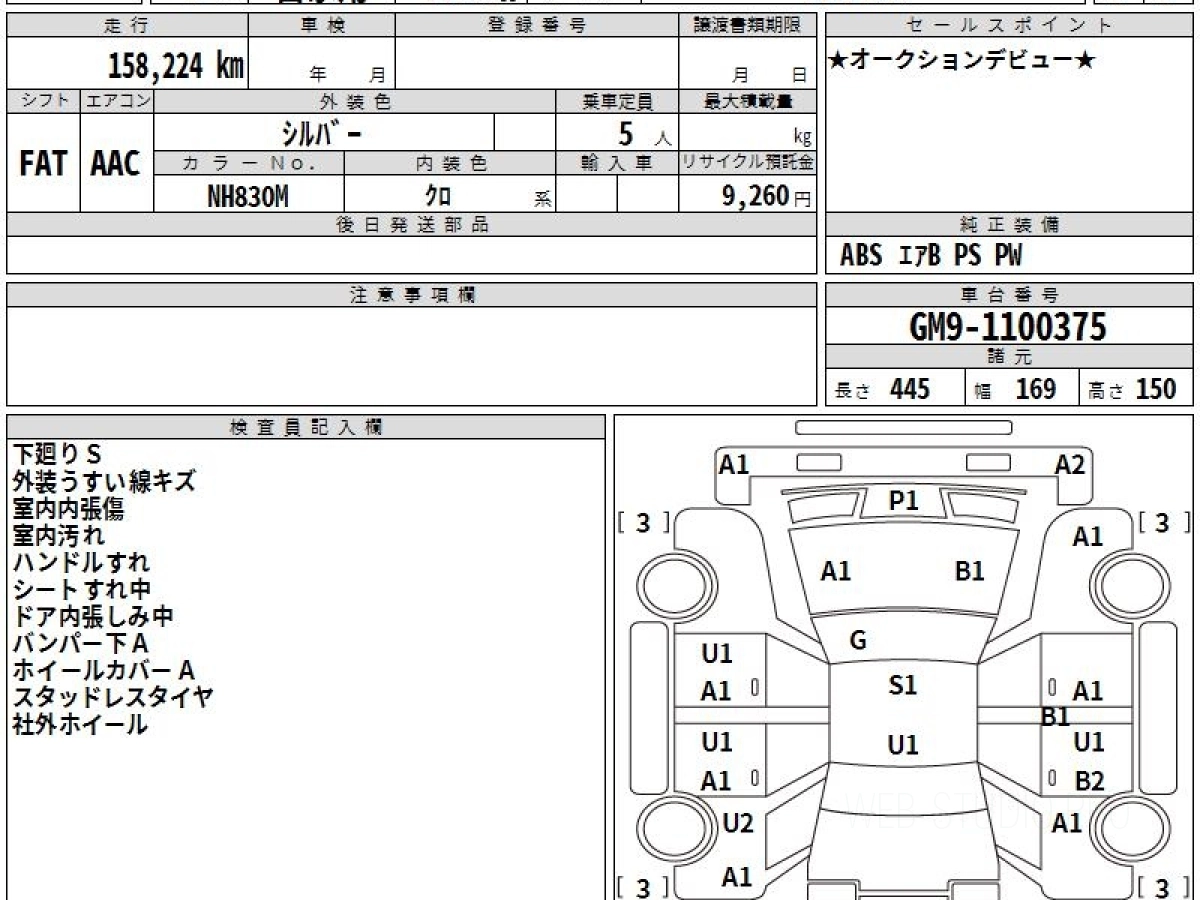Click the G mark on the windshield
Image resolution: width=1200 pixels, height=900 pixels.
tap(858, 641)
